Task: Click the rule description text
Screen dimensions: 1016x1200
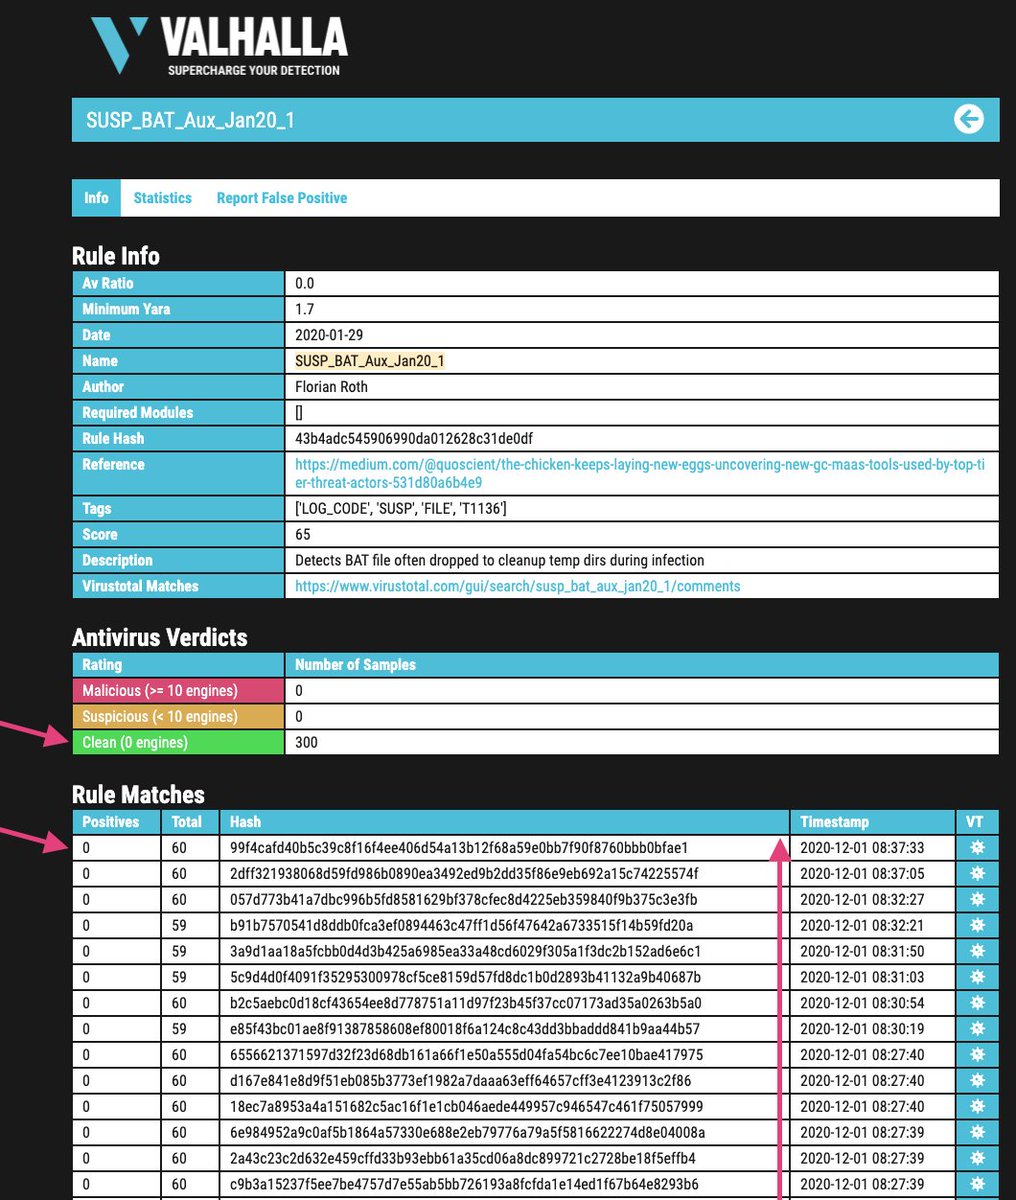Action: [x=499, y=561]
